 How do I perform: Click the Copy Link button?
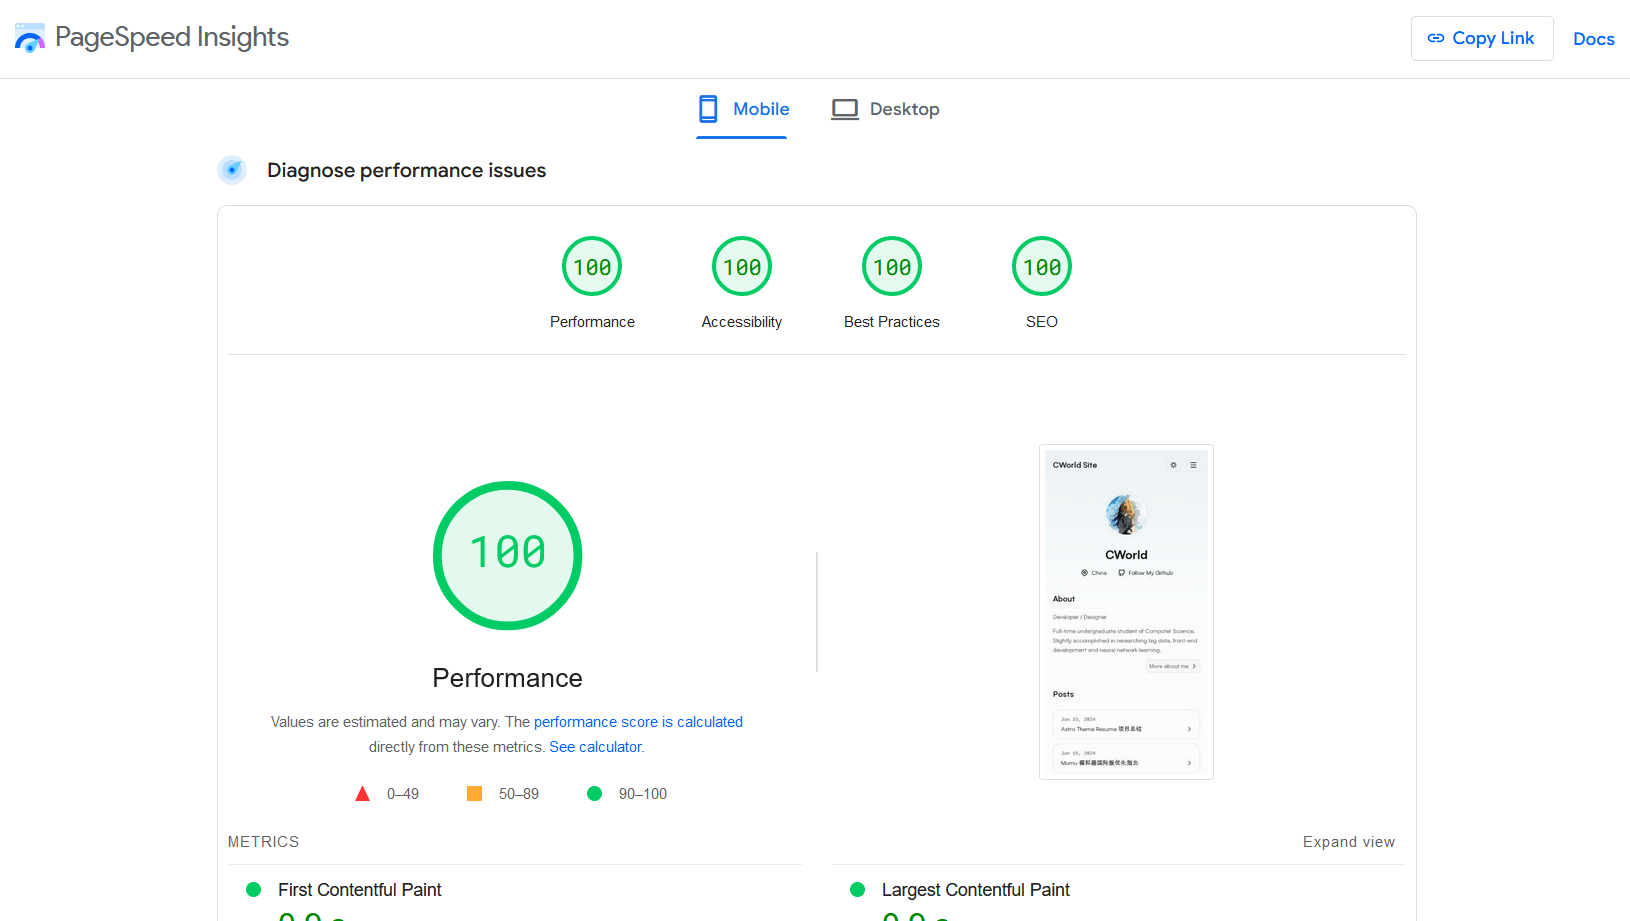(x=1482, y=37)
